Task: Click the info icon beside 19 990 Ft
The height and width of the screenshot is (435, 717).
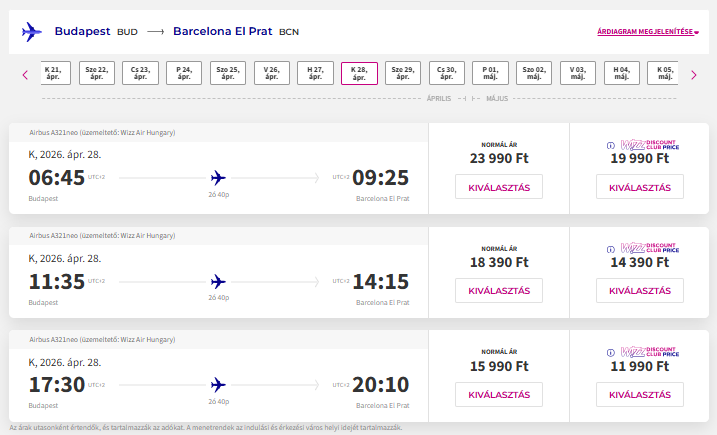Action: 610,145
